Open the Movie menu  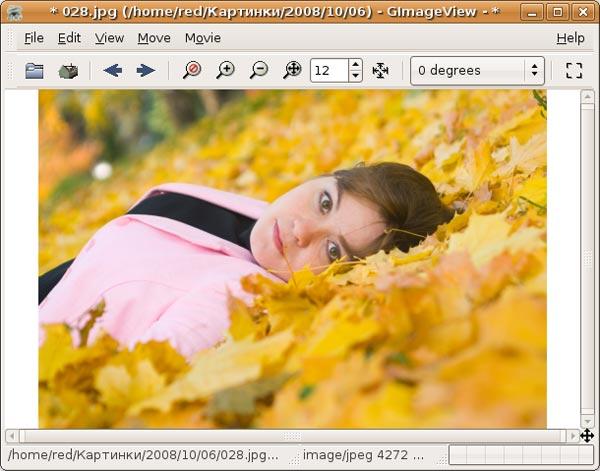(x=203, y=38)
